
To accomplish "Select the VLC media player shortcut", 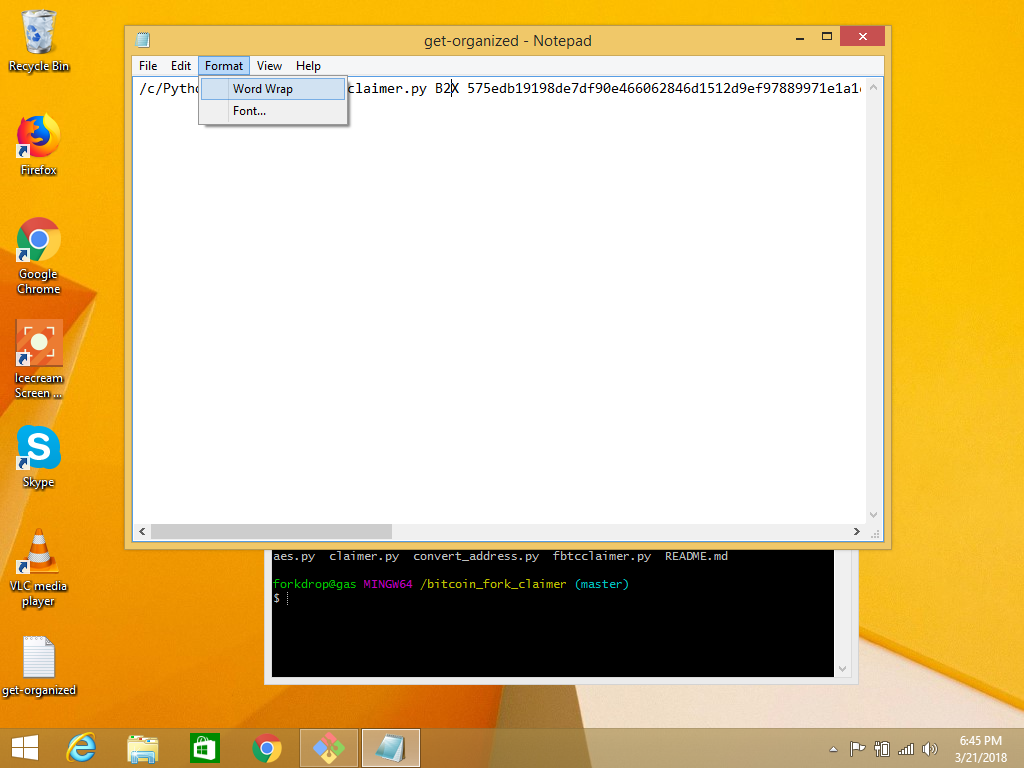I will pyautogui.click(x=39, y=562).
